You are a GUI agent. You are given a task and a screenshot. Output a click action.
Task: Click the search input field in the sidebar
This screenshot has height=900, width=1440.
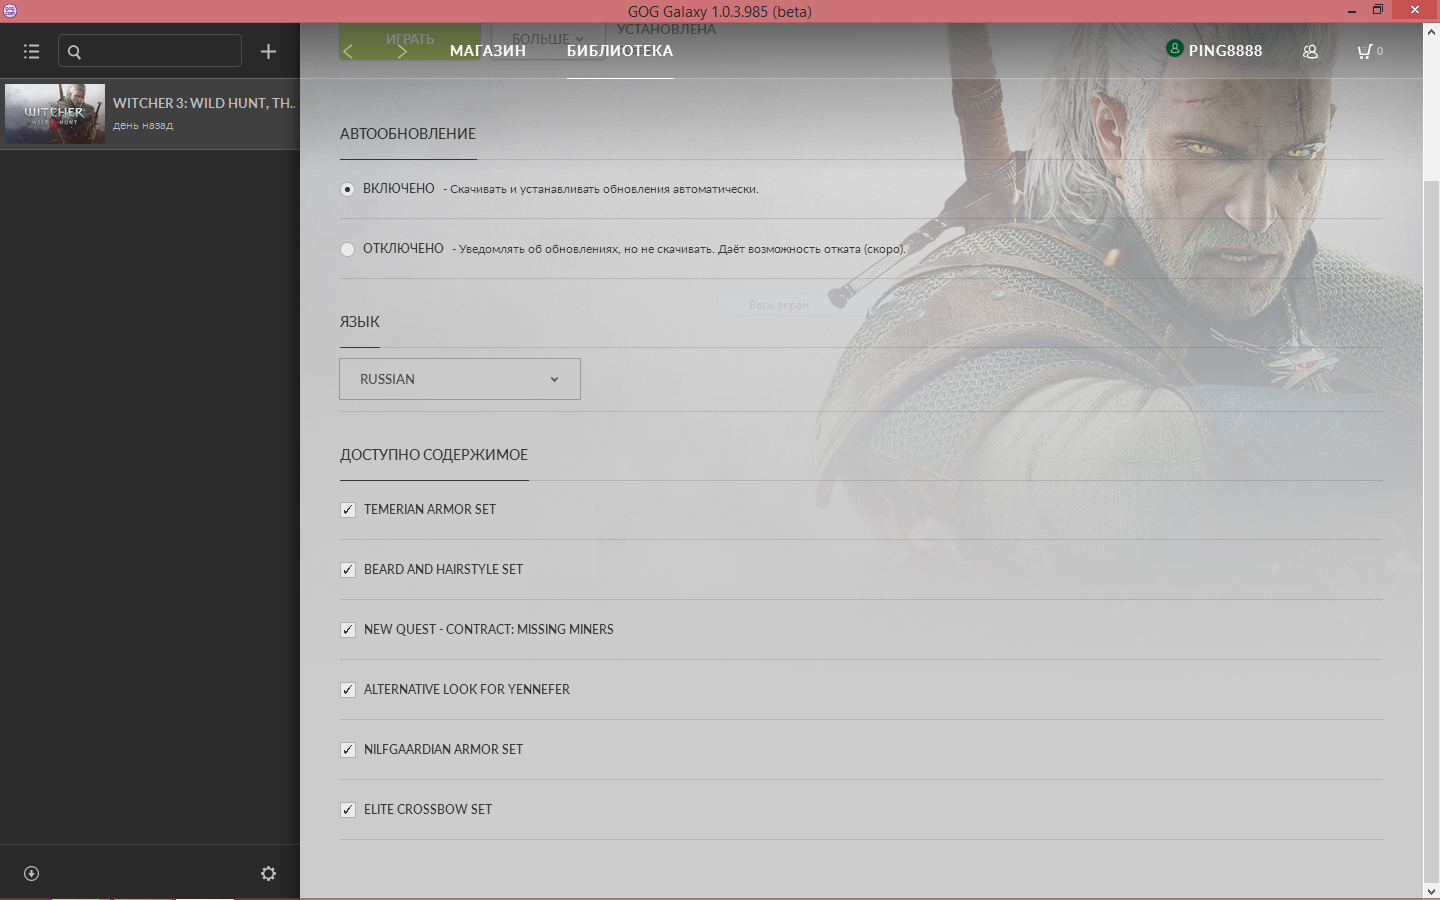pos(150,51)
